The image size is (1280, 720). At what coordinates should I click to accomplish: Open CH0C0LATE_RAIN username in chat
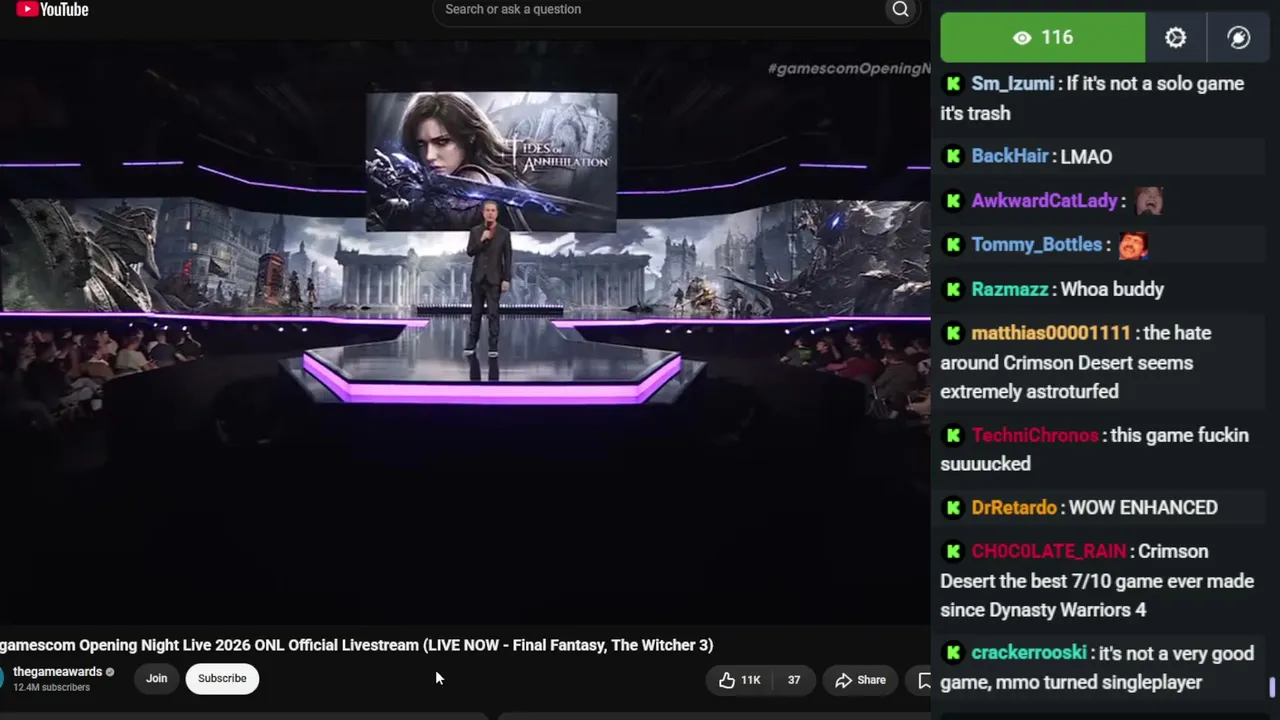tap(1049, 551)
